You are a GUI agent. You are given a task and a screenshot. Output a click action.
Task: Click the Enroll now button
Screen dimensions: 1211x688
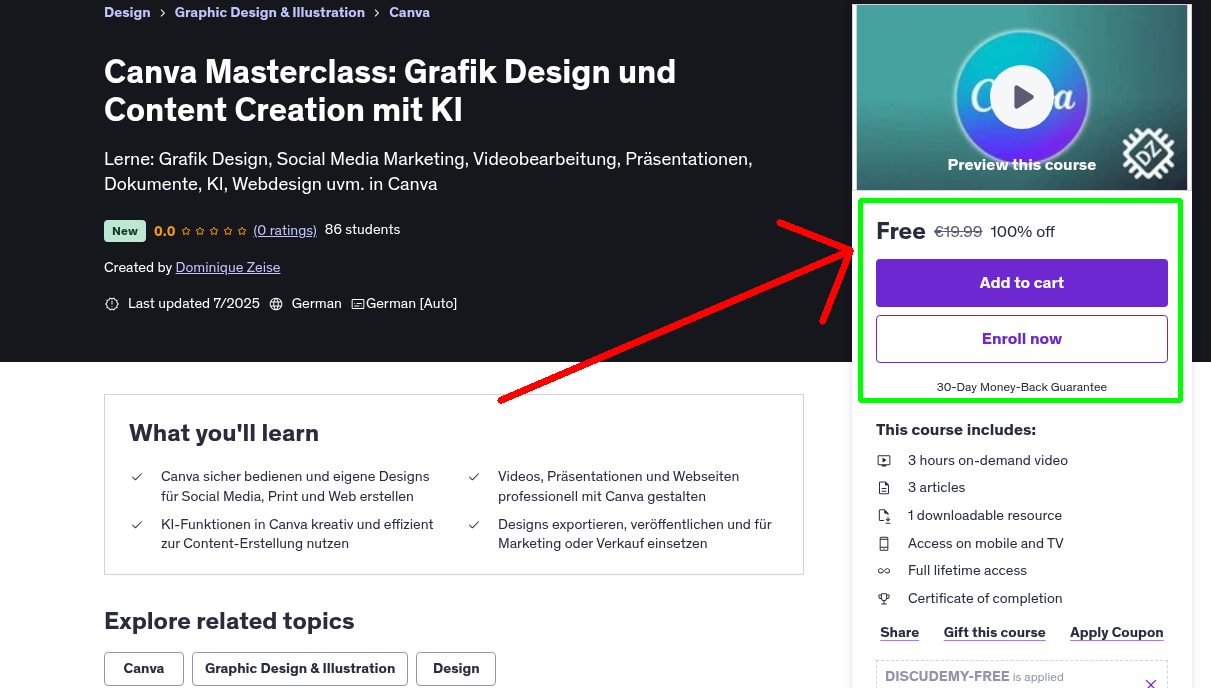click(x=1021, y=338)
